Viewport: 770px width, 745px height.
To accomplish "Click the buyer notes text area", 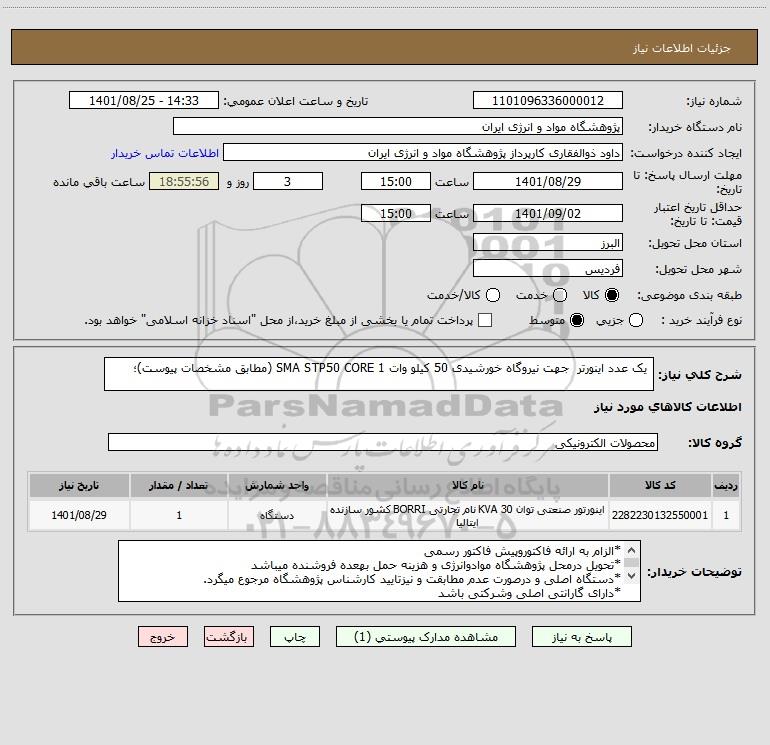I will coord(379,571).
